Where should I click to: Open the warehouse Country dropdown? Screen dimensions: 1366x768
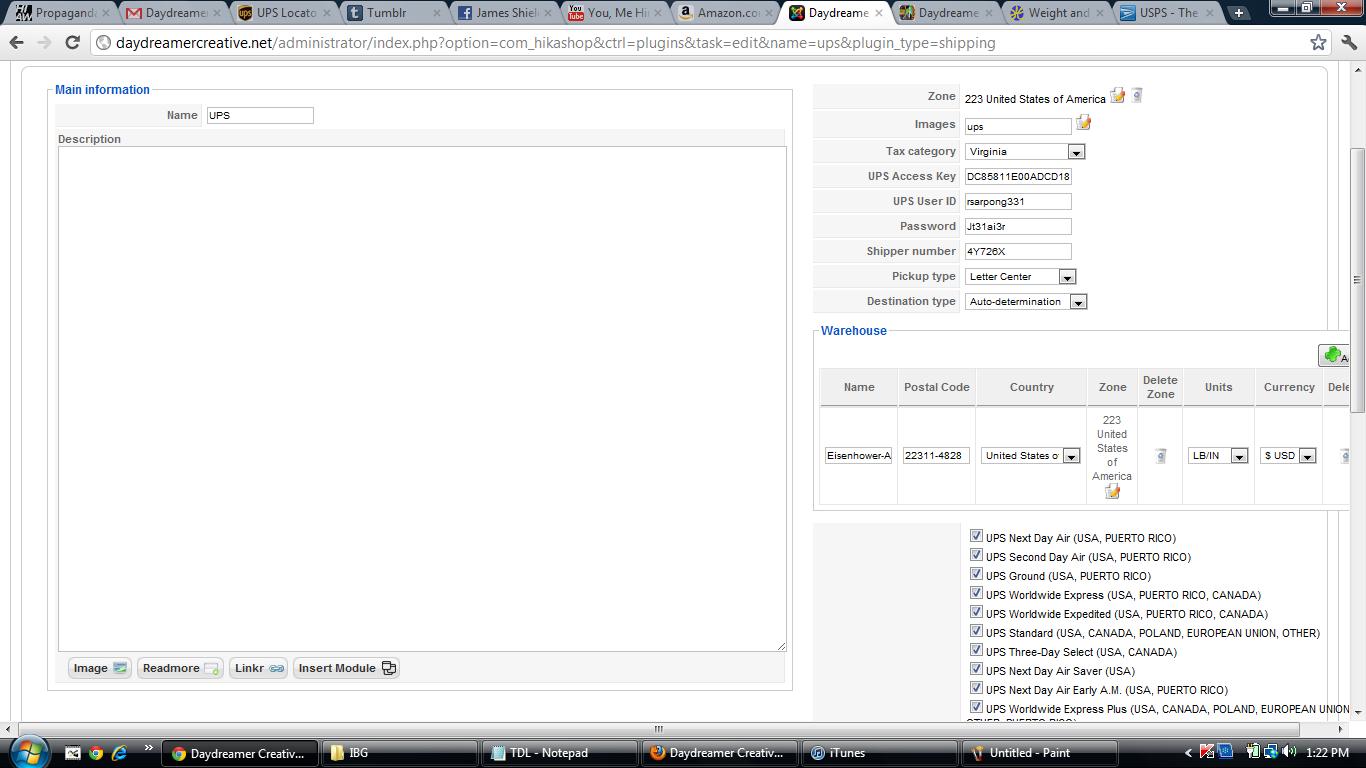[1030, 456]
